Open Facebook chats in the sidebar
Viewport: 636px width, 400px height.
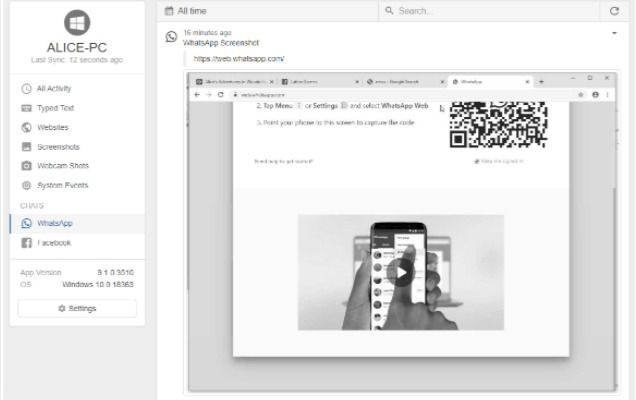pos(77,243)
